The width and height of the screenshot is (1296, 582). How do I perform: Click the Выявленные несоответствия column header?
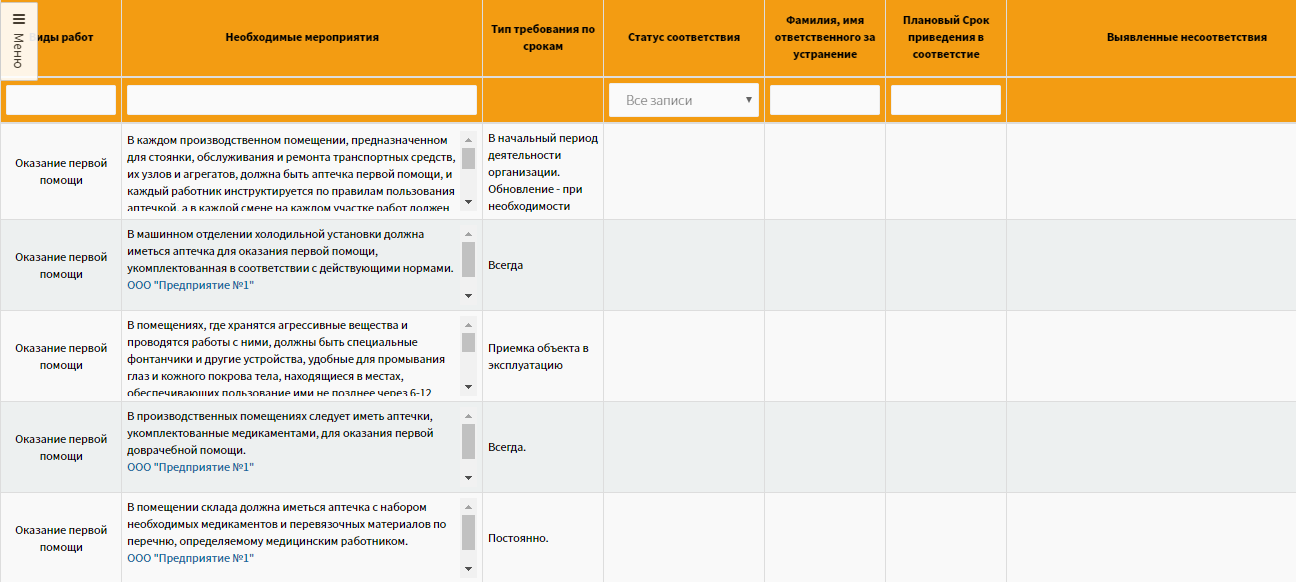[1187, 37]
